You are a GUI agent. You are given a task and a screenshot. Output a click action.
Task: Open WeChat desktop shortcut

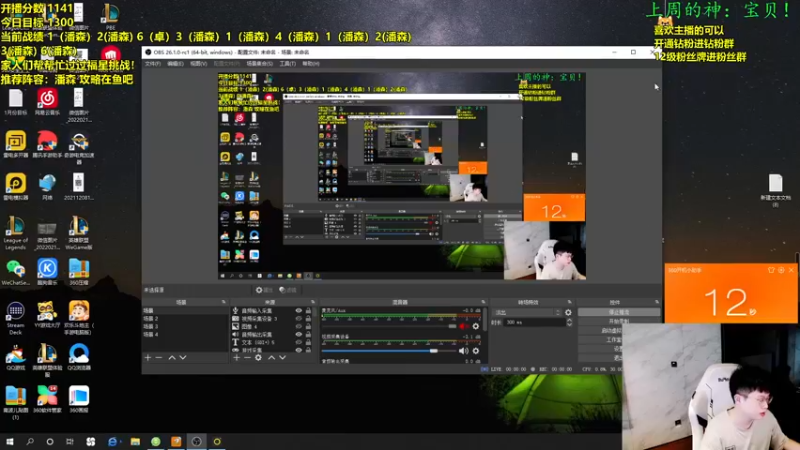15,268
